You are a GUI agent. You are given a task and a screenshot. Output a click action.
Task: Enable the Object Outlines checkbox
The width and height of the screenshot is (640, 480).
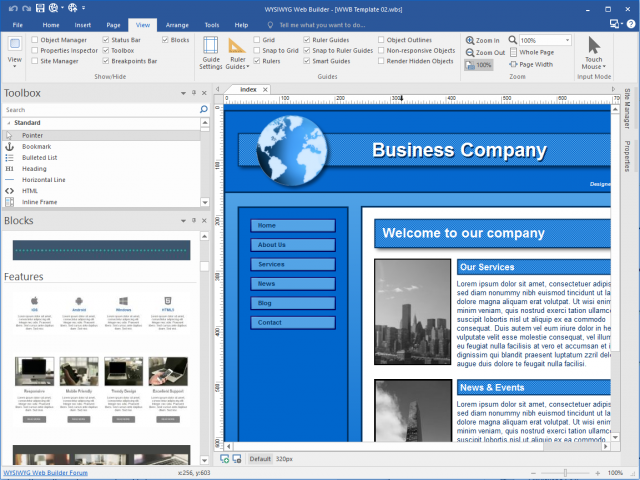pos(380,40)
